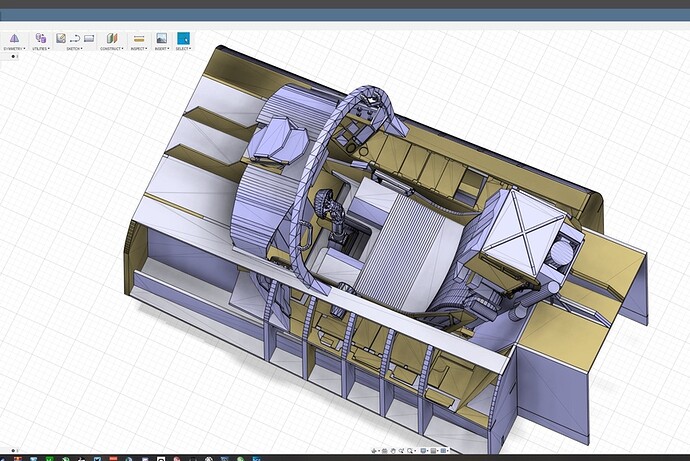Activate the blue Select tool icon

tap(183, 38)
